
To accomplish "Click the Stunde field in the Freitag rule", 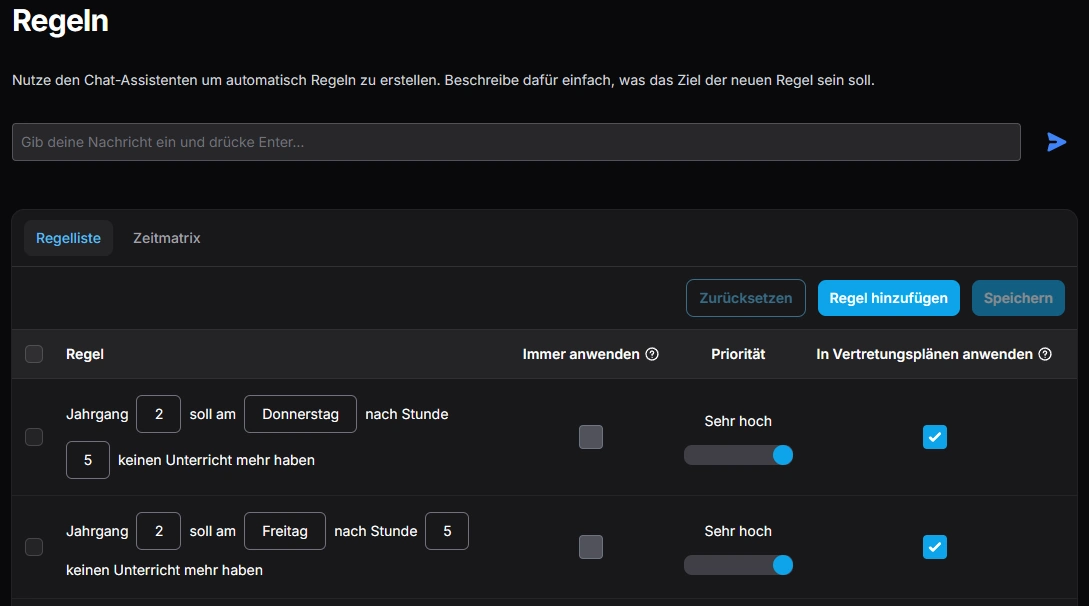I will point(447,531).
